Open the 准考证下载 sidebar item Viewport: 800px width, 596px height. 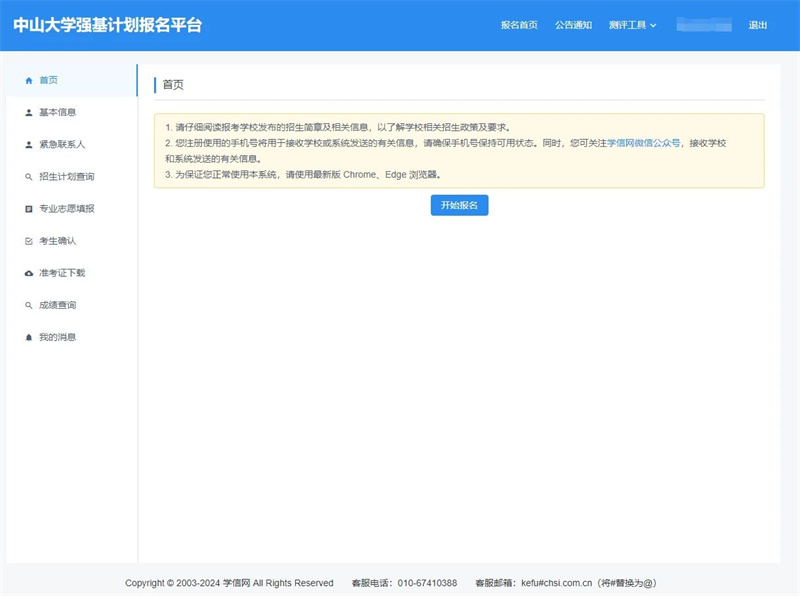(71, 273)
